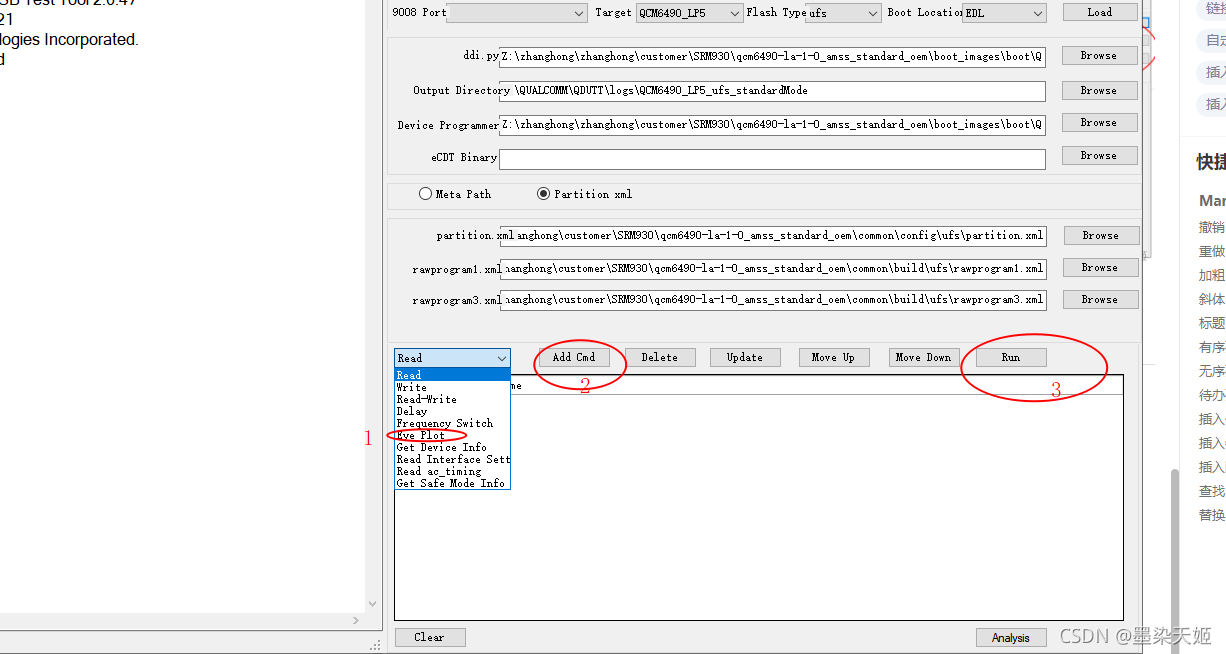Choose Read-Write from the command list
The height and width of the screenshot is (654, 1226).
click(x=452, y=399)
